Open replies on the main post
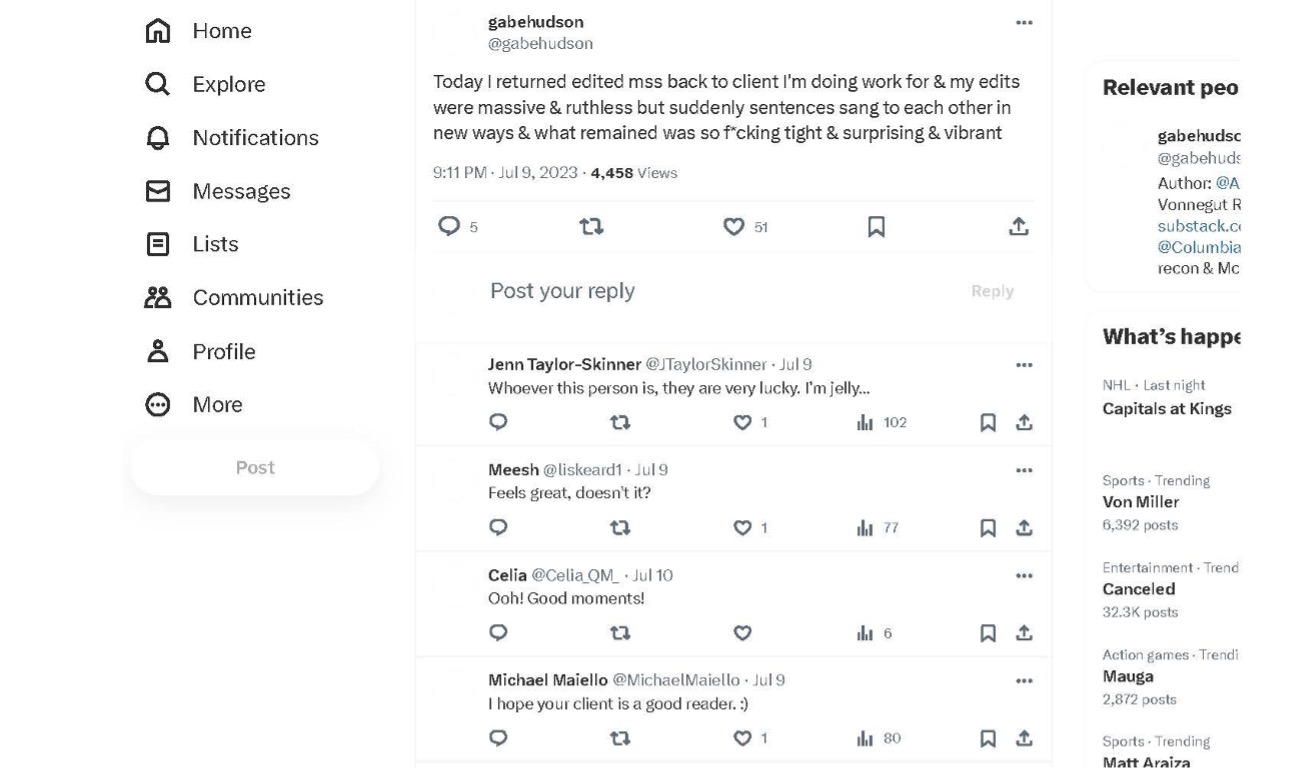Image resolution: width=1305 pixels, height=772 pixels. 449,227
